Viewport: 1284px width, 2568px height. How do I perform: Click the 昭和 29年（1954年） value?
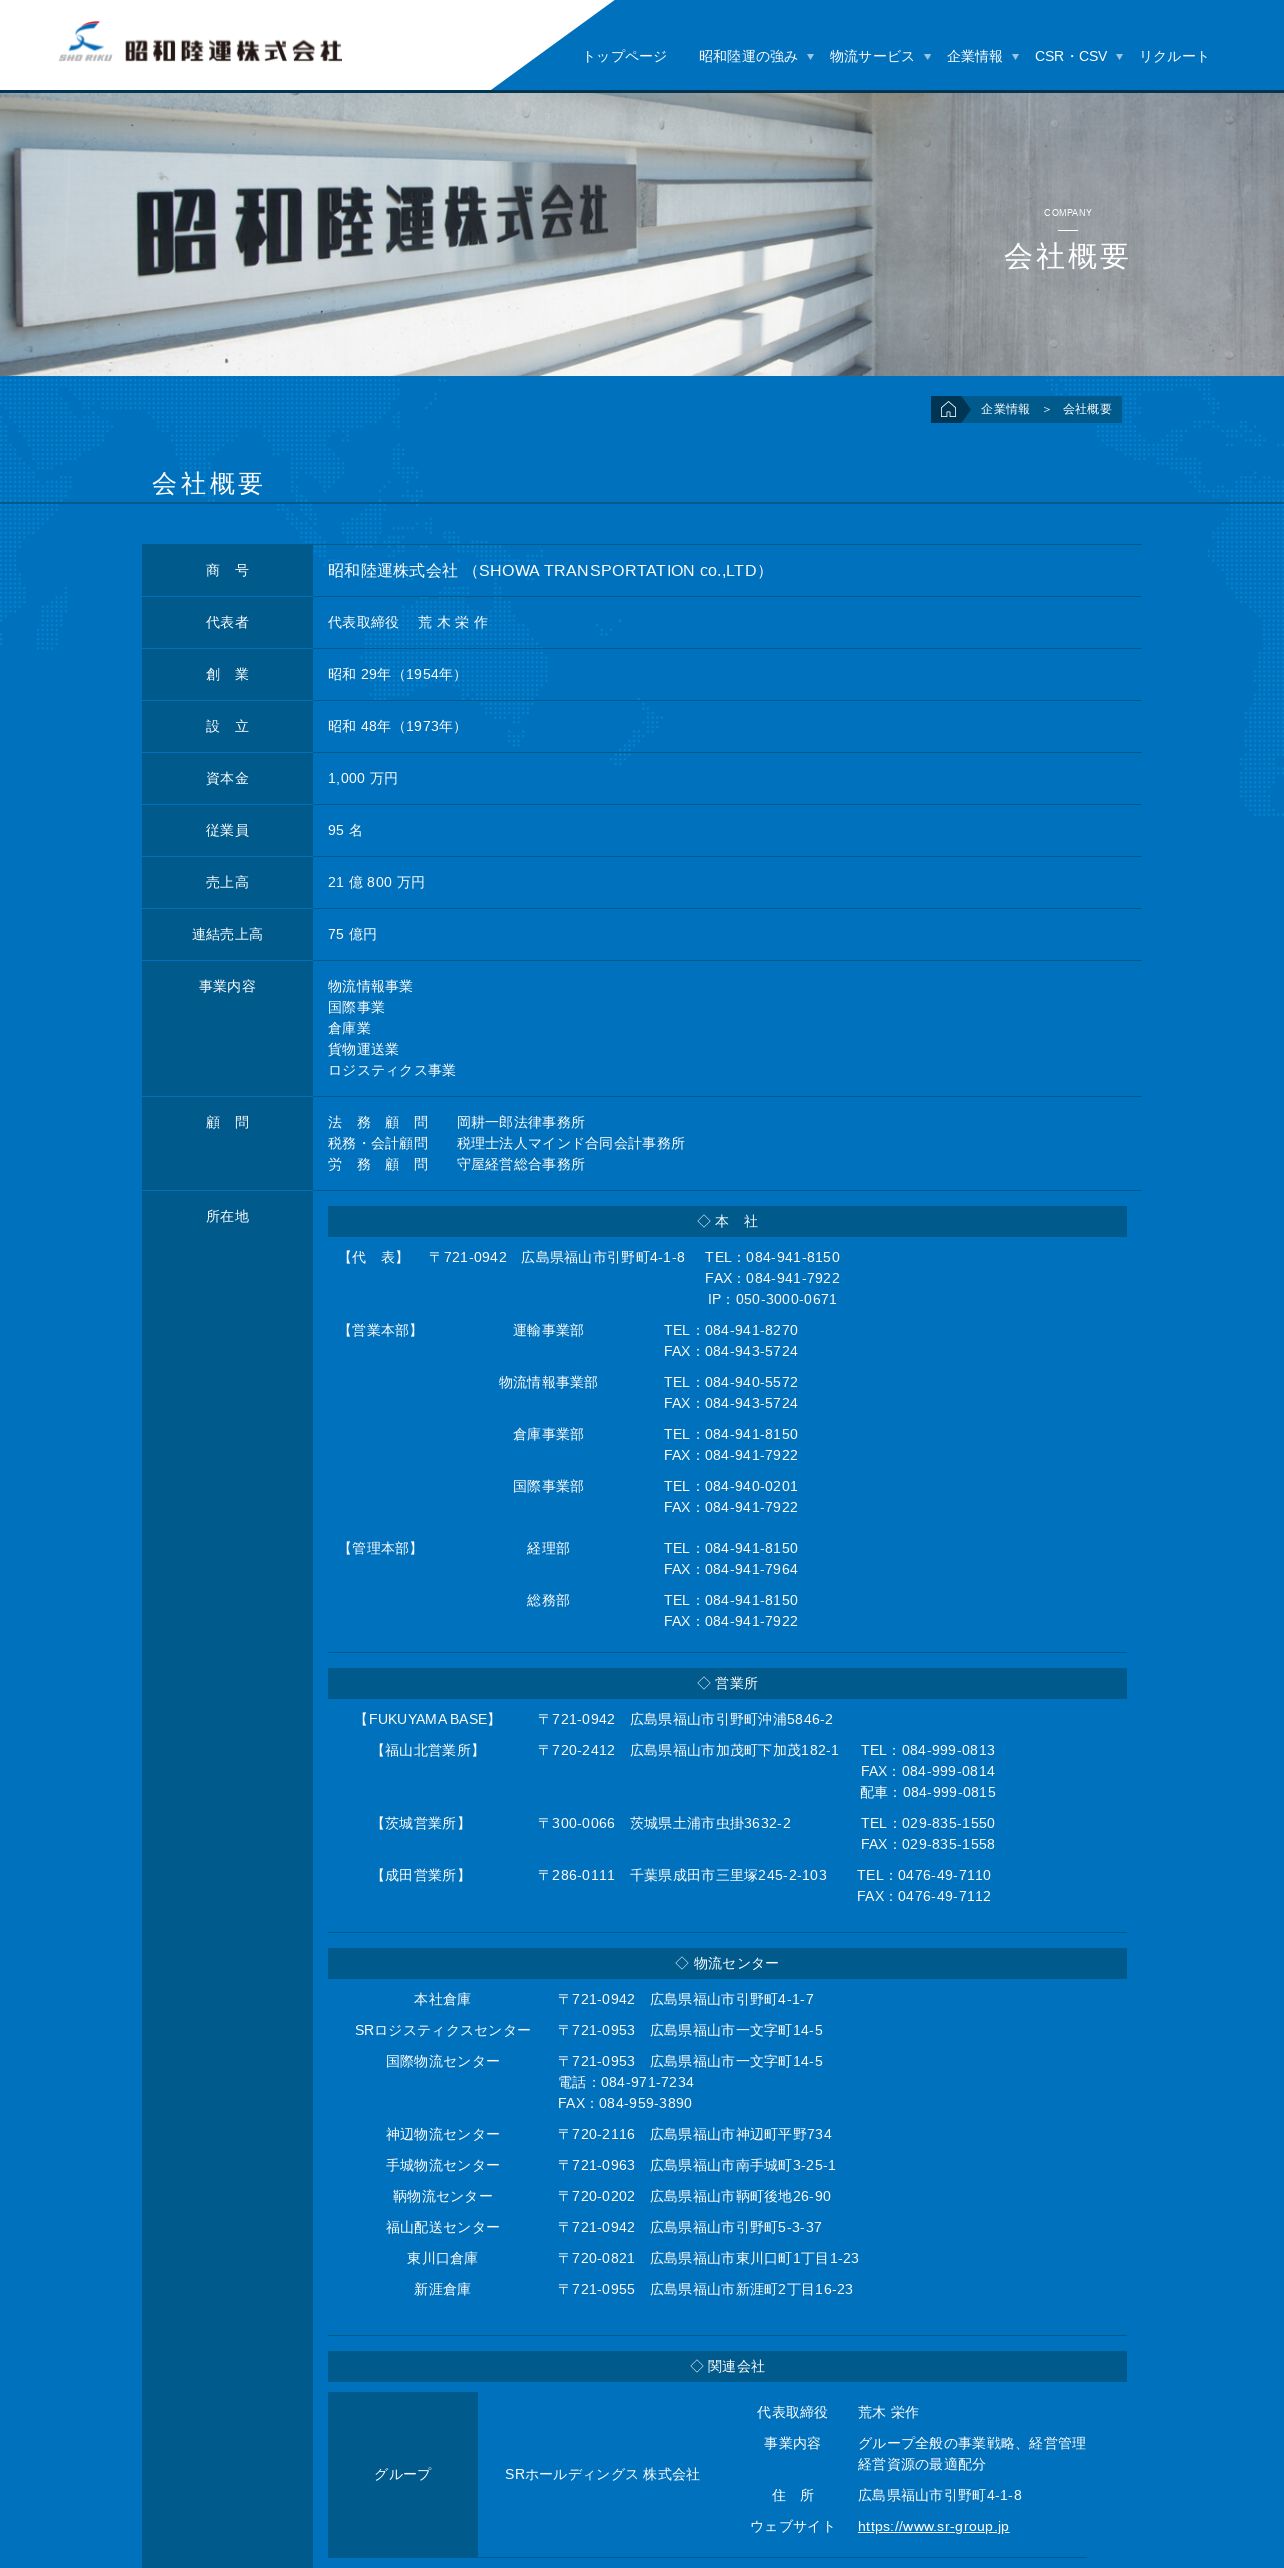397,674
